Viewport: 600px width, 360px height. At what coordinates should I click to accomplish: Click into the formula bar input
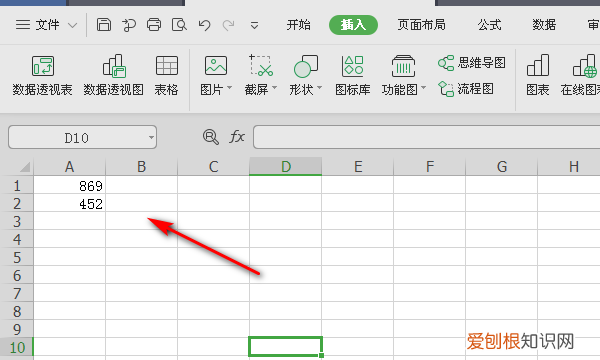pos(427,137)
